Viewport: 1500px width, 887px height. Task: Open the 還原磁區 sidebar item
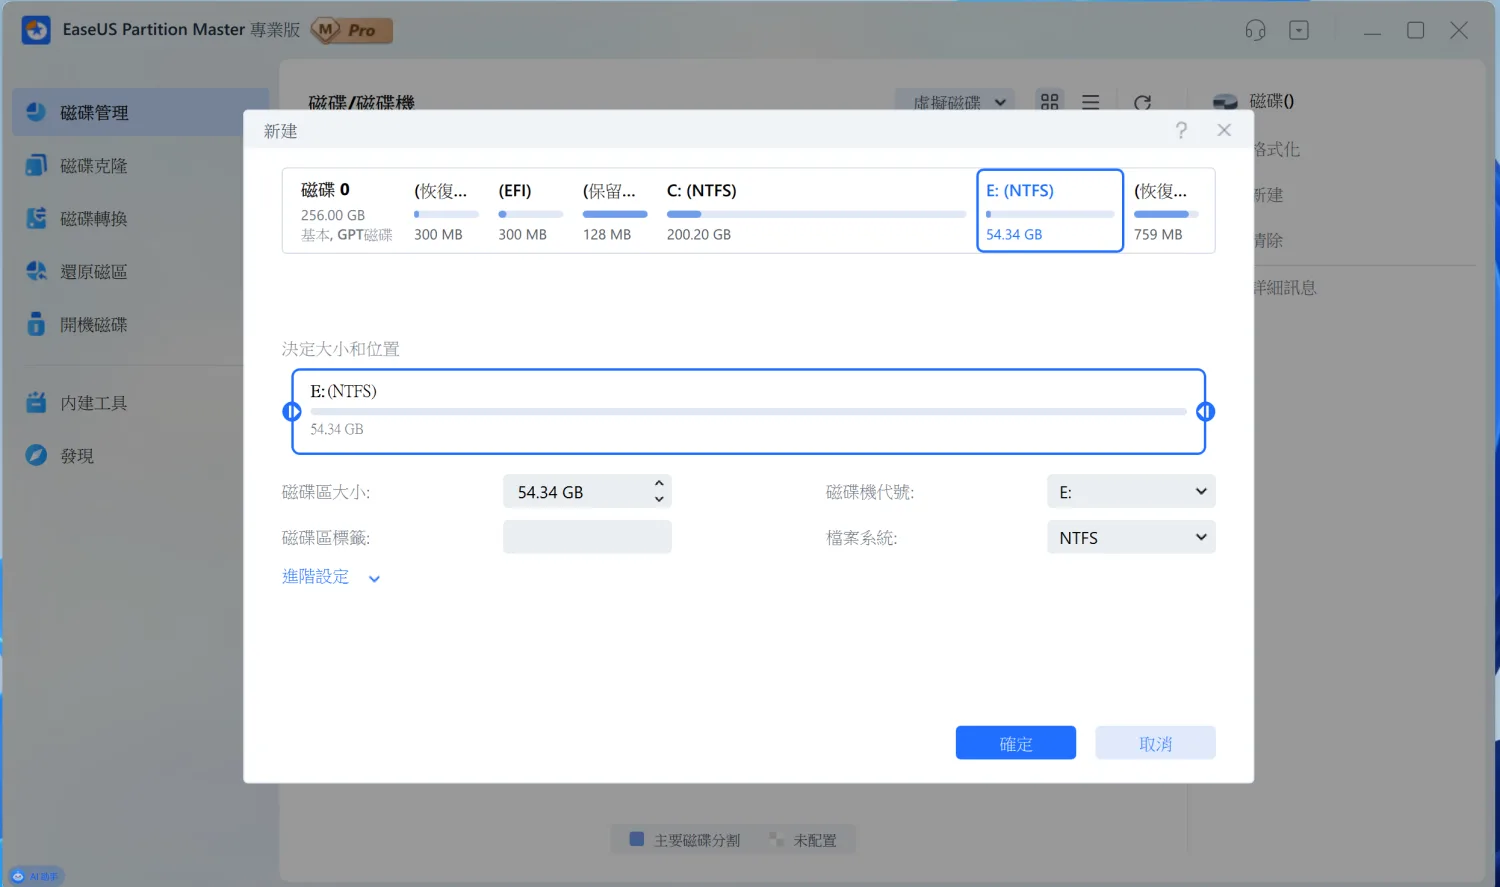coord(93,272)
